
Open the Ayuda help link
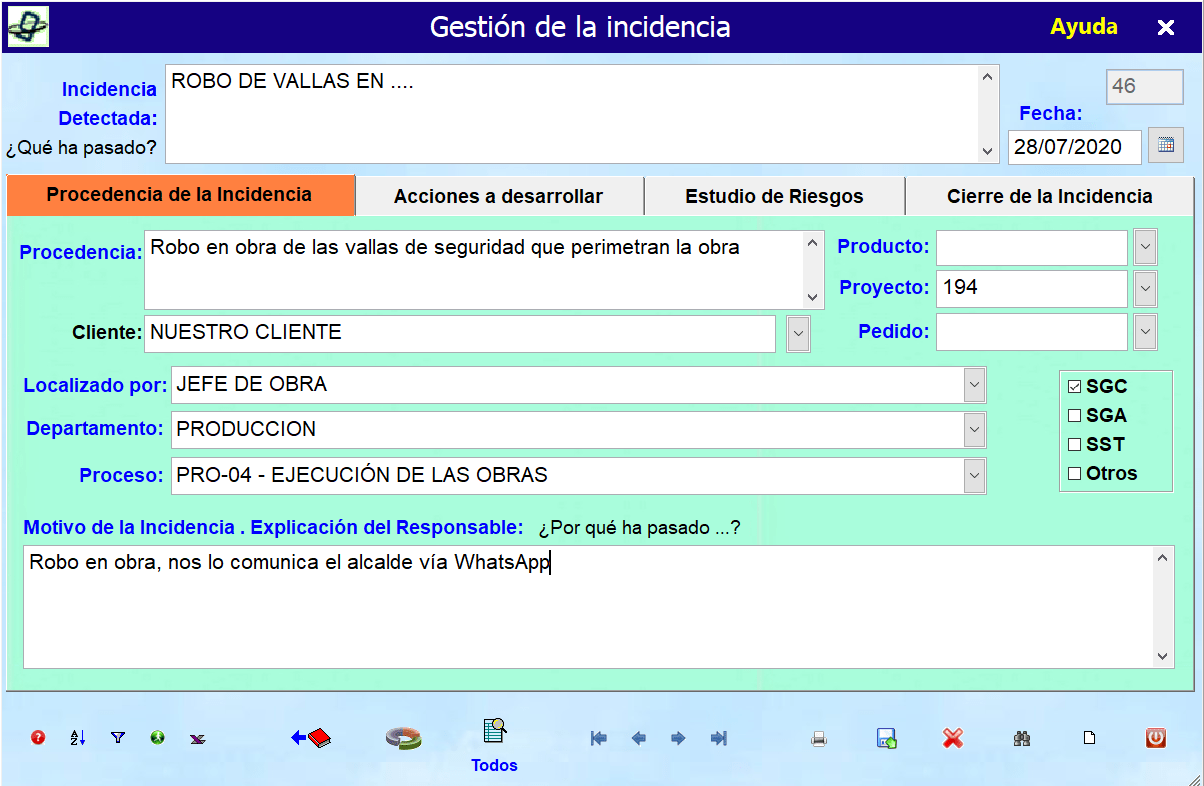click(1084, 27)
